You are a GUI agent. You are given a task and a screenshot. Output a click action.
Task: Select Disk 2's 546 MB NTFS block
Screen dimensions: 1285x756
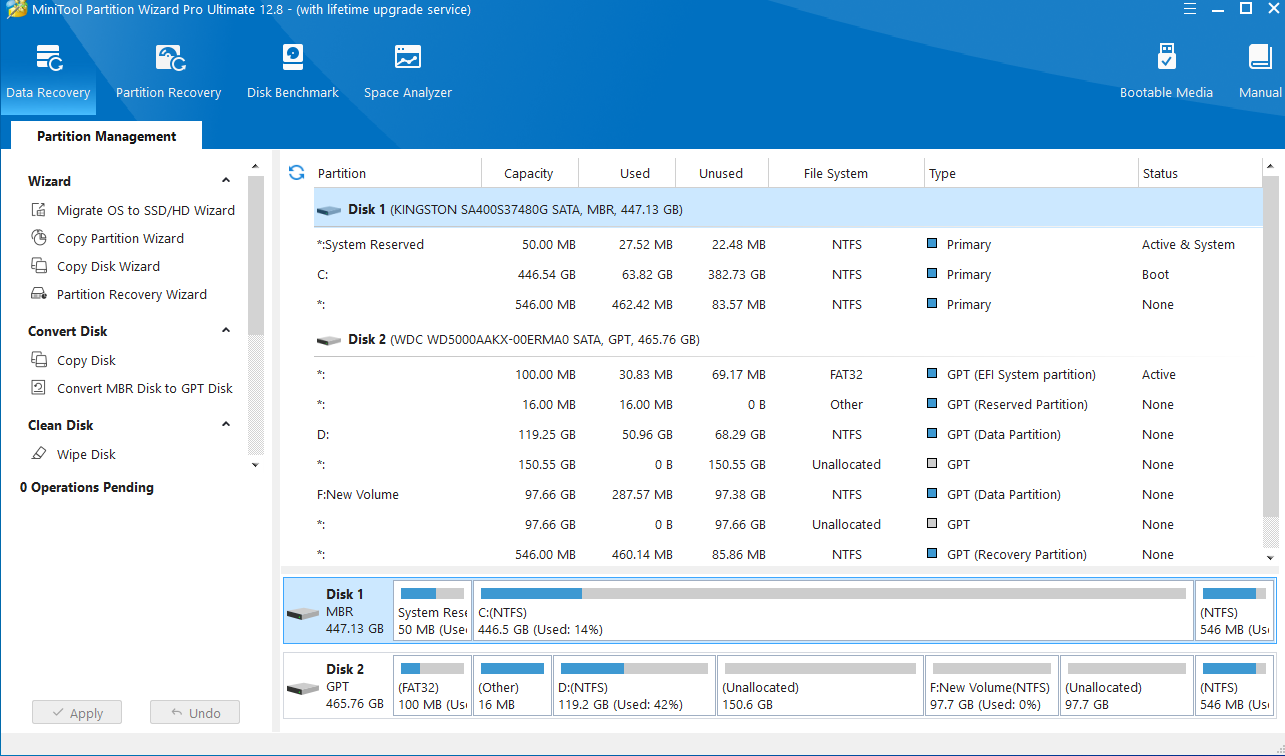click(x=1235, y=686)
